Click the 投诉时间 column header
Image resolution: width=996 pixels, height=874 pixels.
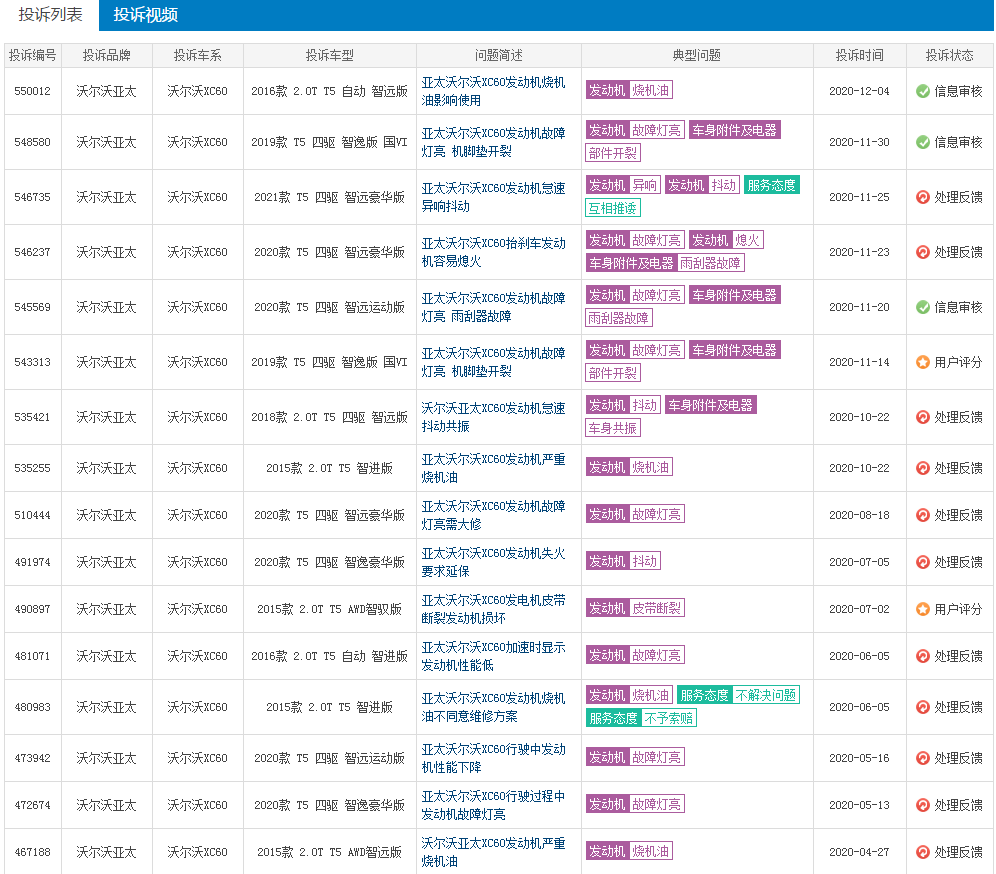859,55
